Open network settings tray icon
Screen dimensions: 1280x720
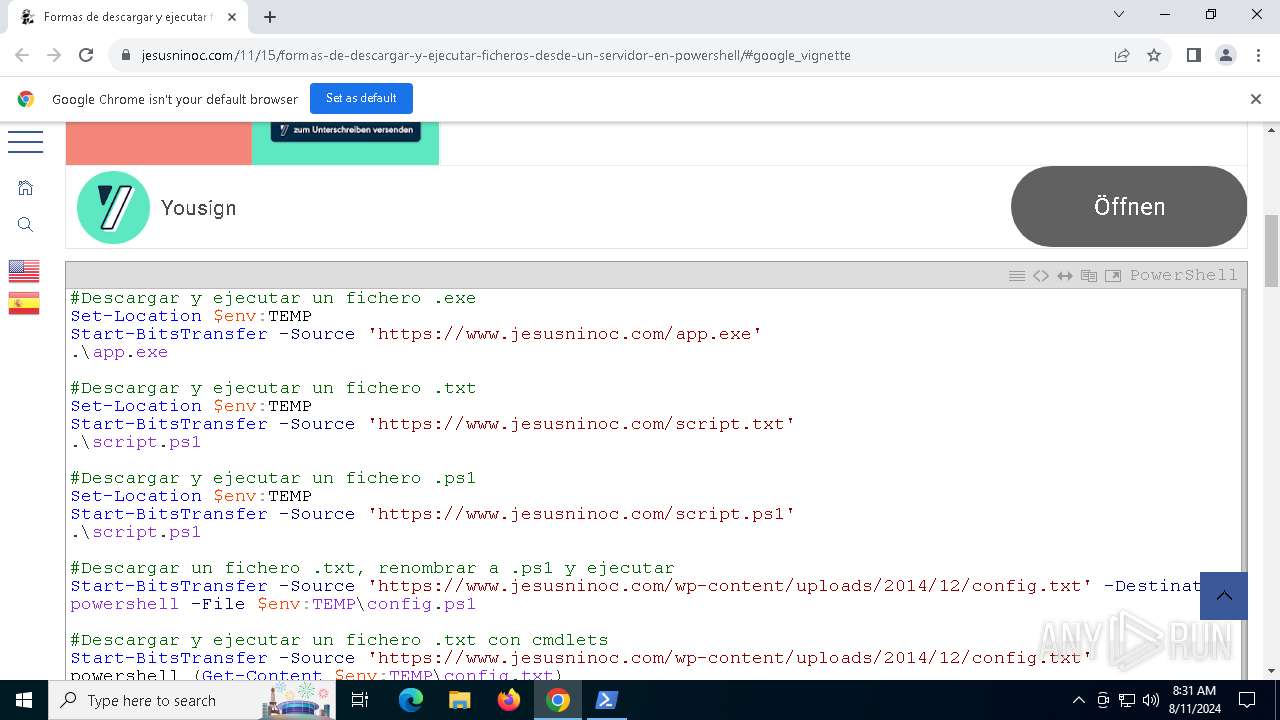coord(1127,700)
